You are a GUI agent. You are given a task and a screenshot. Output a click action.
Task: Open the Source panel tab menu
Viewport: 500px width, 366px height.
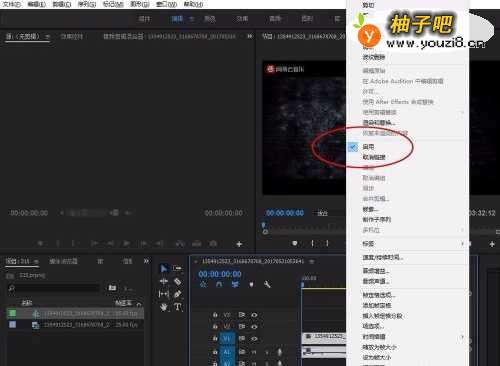[x=48, y=36]
